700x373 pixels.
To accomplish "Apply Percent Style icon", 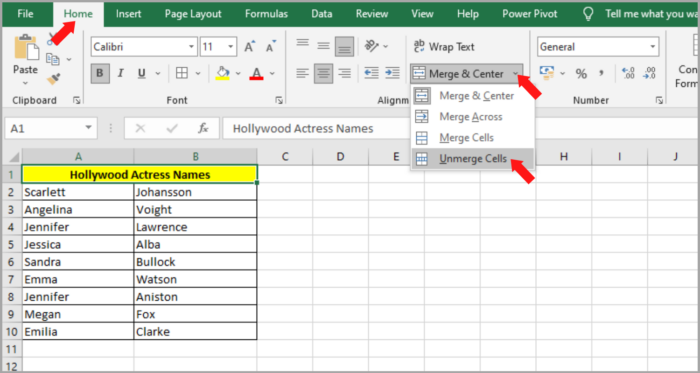I will (581, 74).
